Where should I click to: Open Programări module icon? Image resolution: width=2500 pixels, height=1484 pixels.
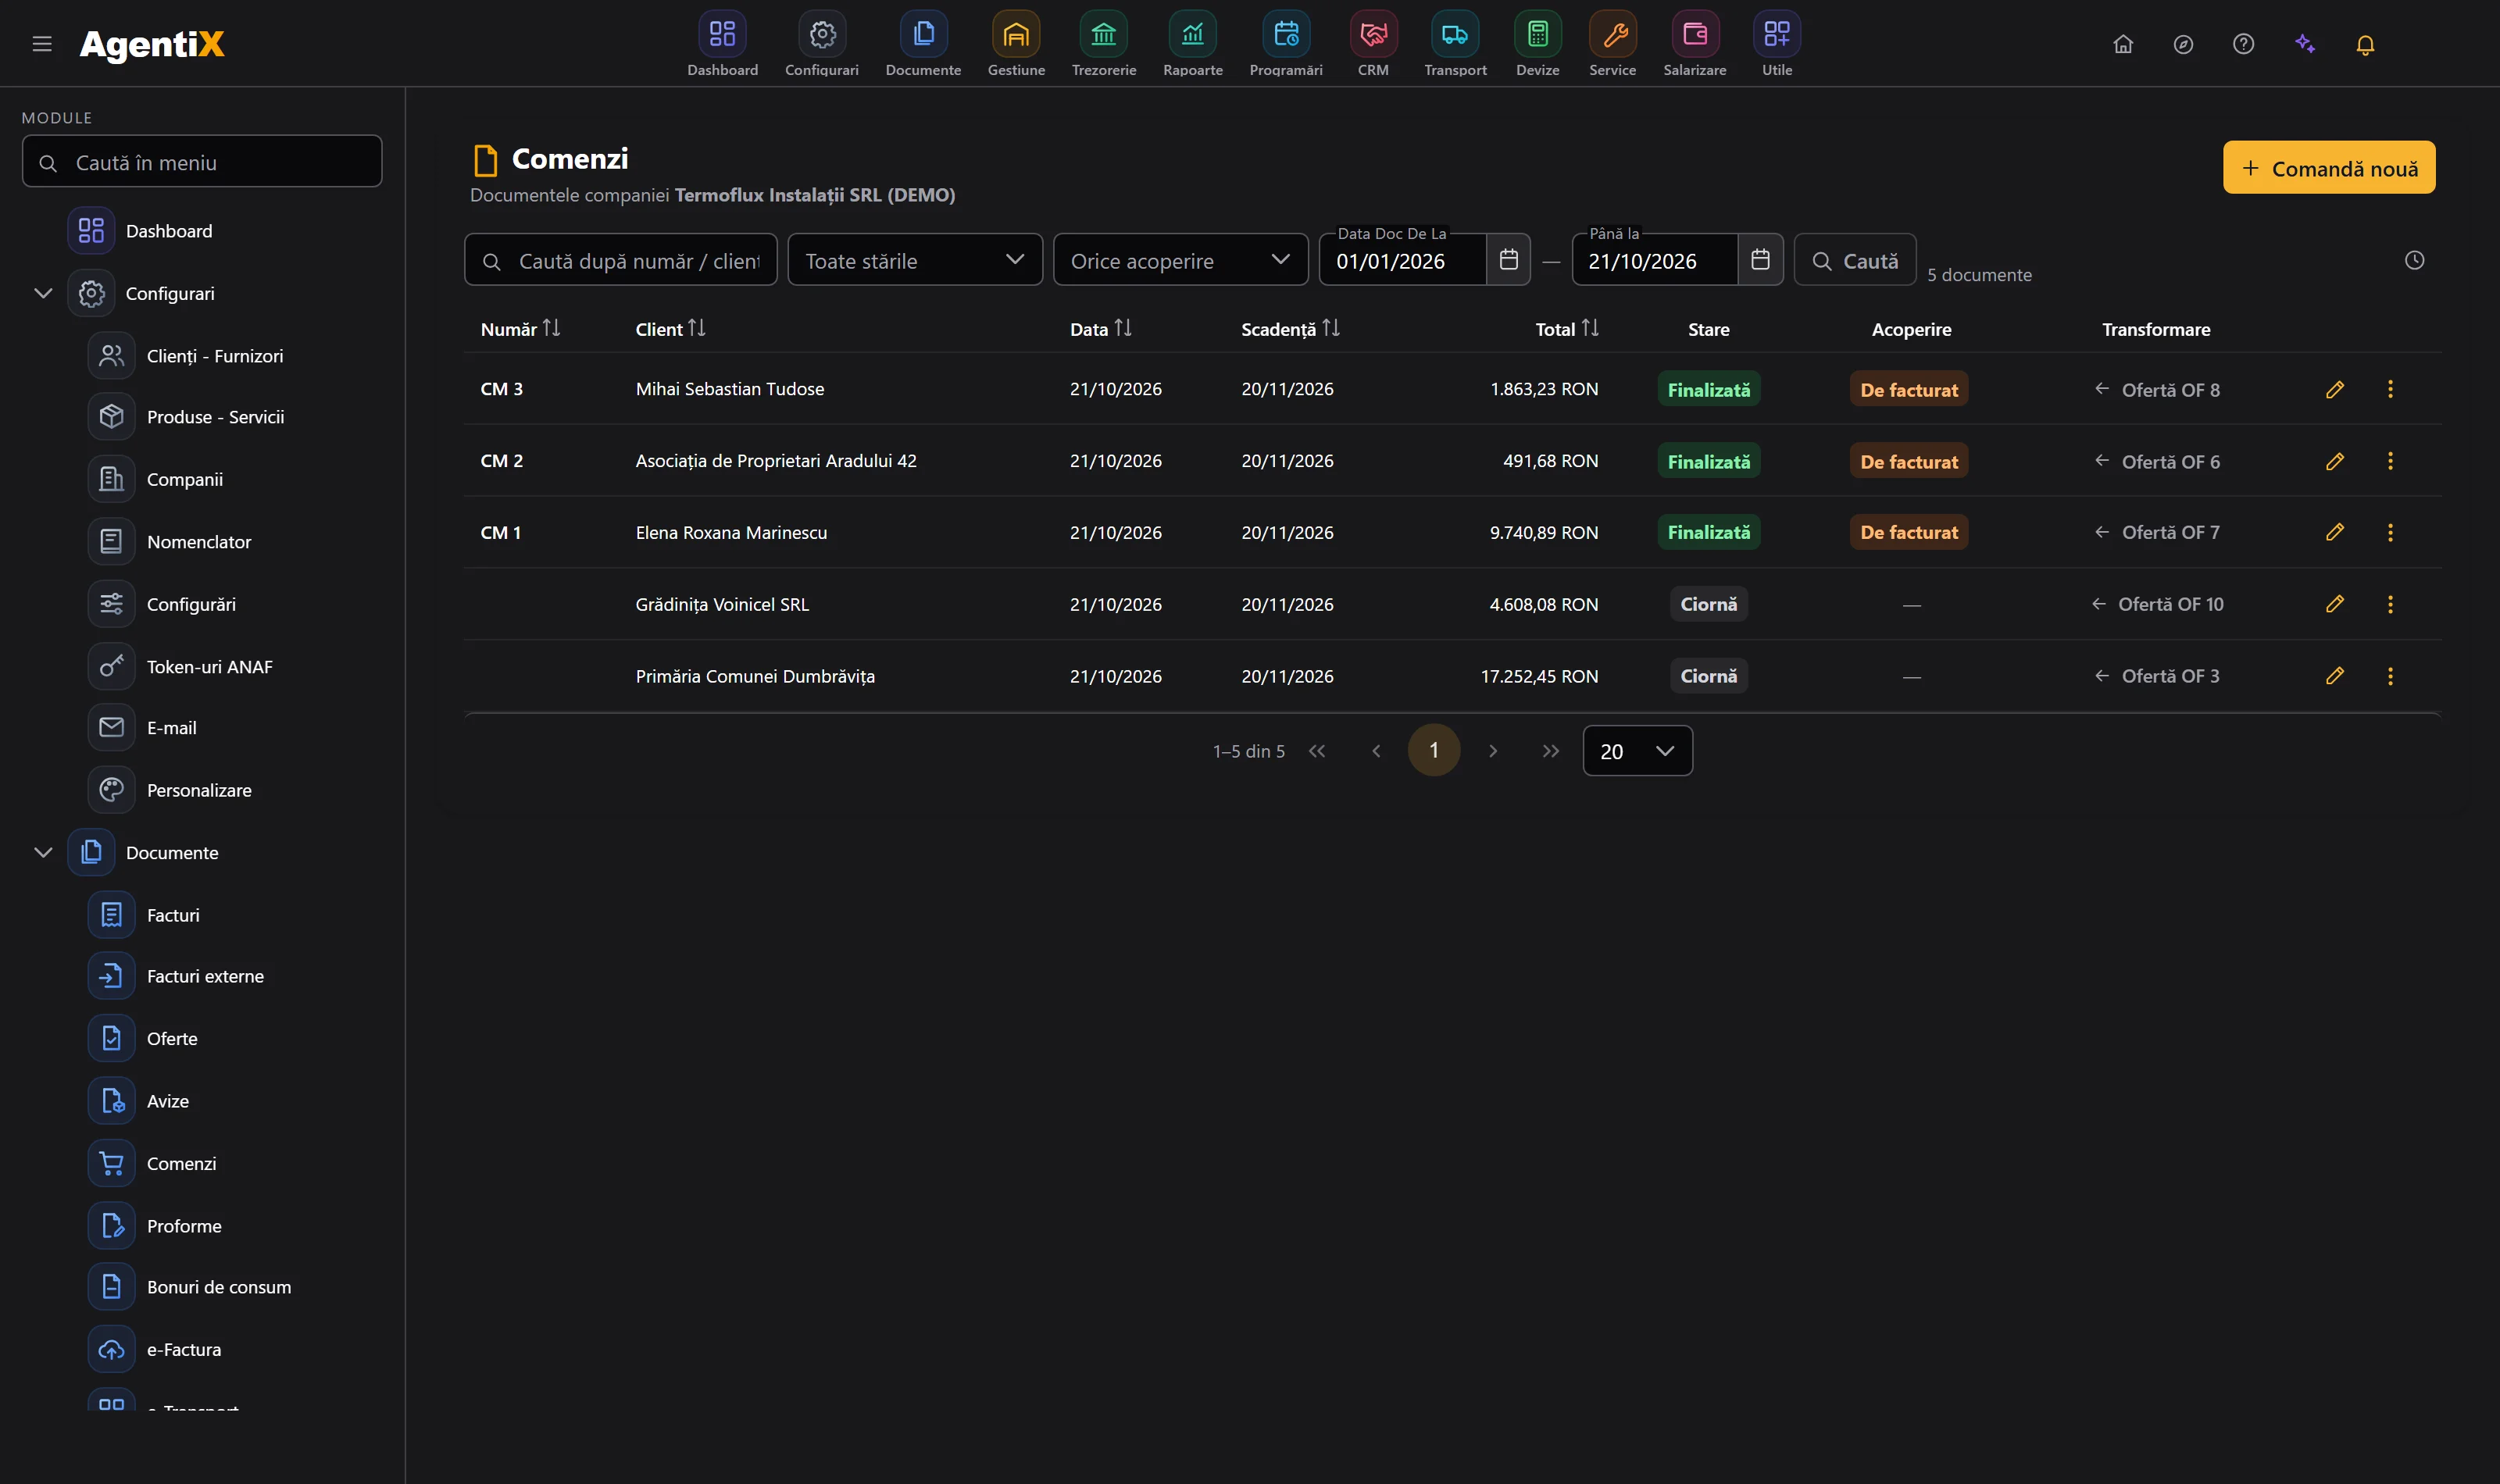(1286, 35)
